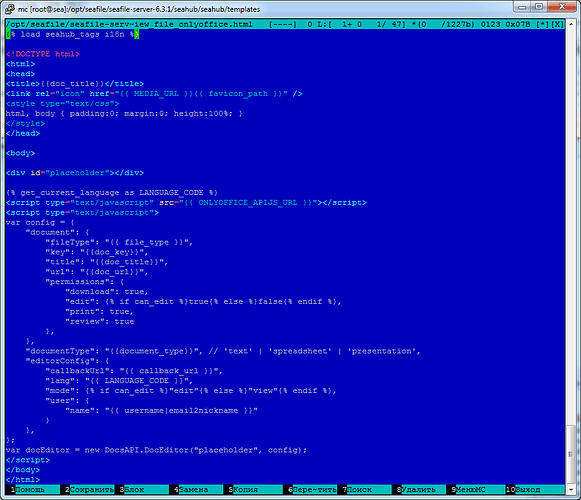Click the scrollbar up arrow
The image size is (581, 500).
pyautogui.click(x=571, y=23)
